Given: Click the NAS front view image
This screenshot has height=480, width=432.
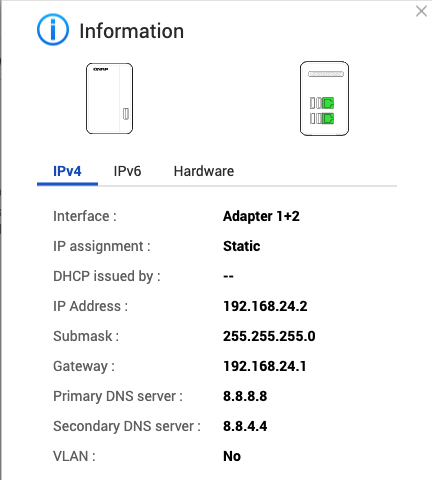Looking at the screenshot, I should (109, 99).
